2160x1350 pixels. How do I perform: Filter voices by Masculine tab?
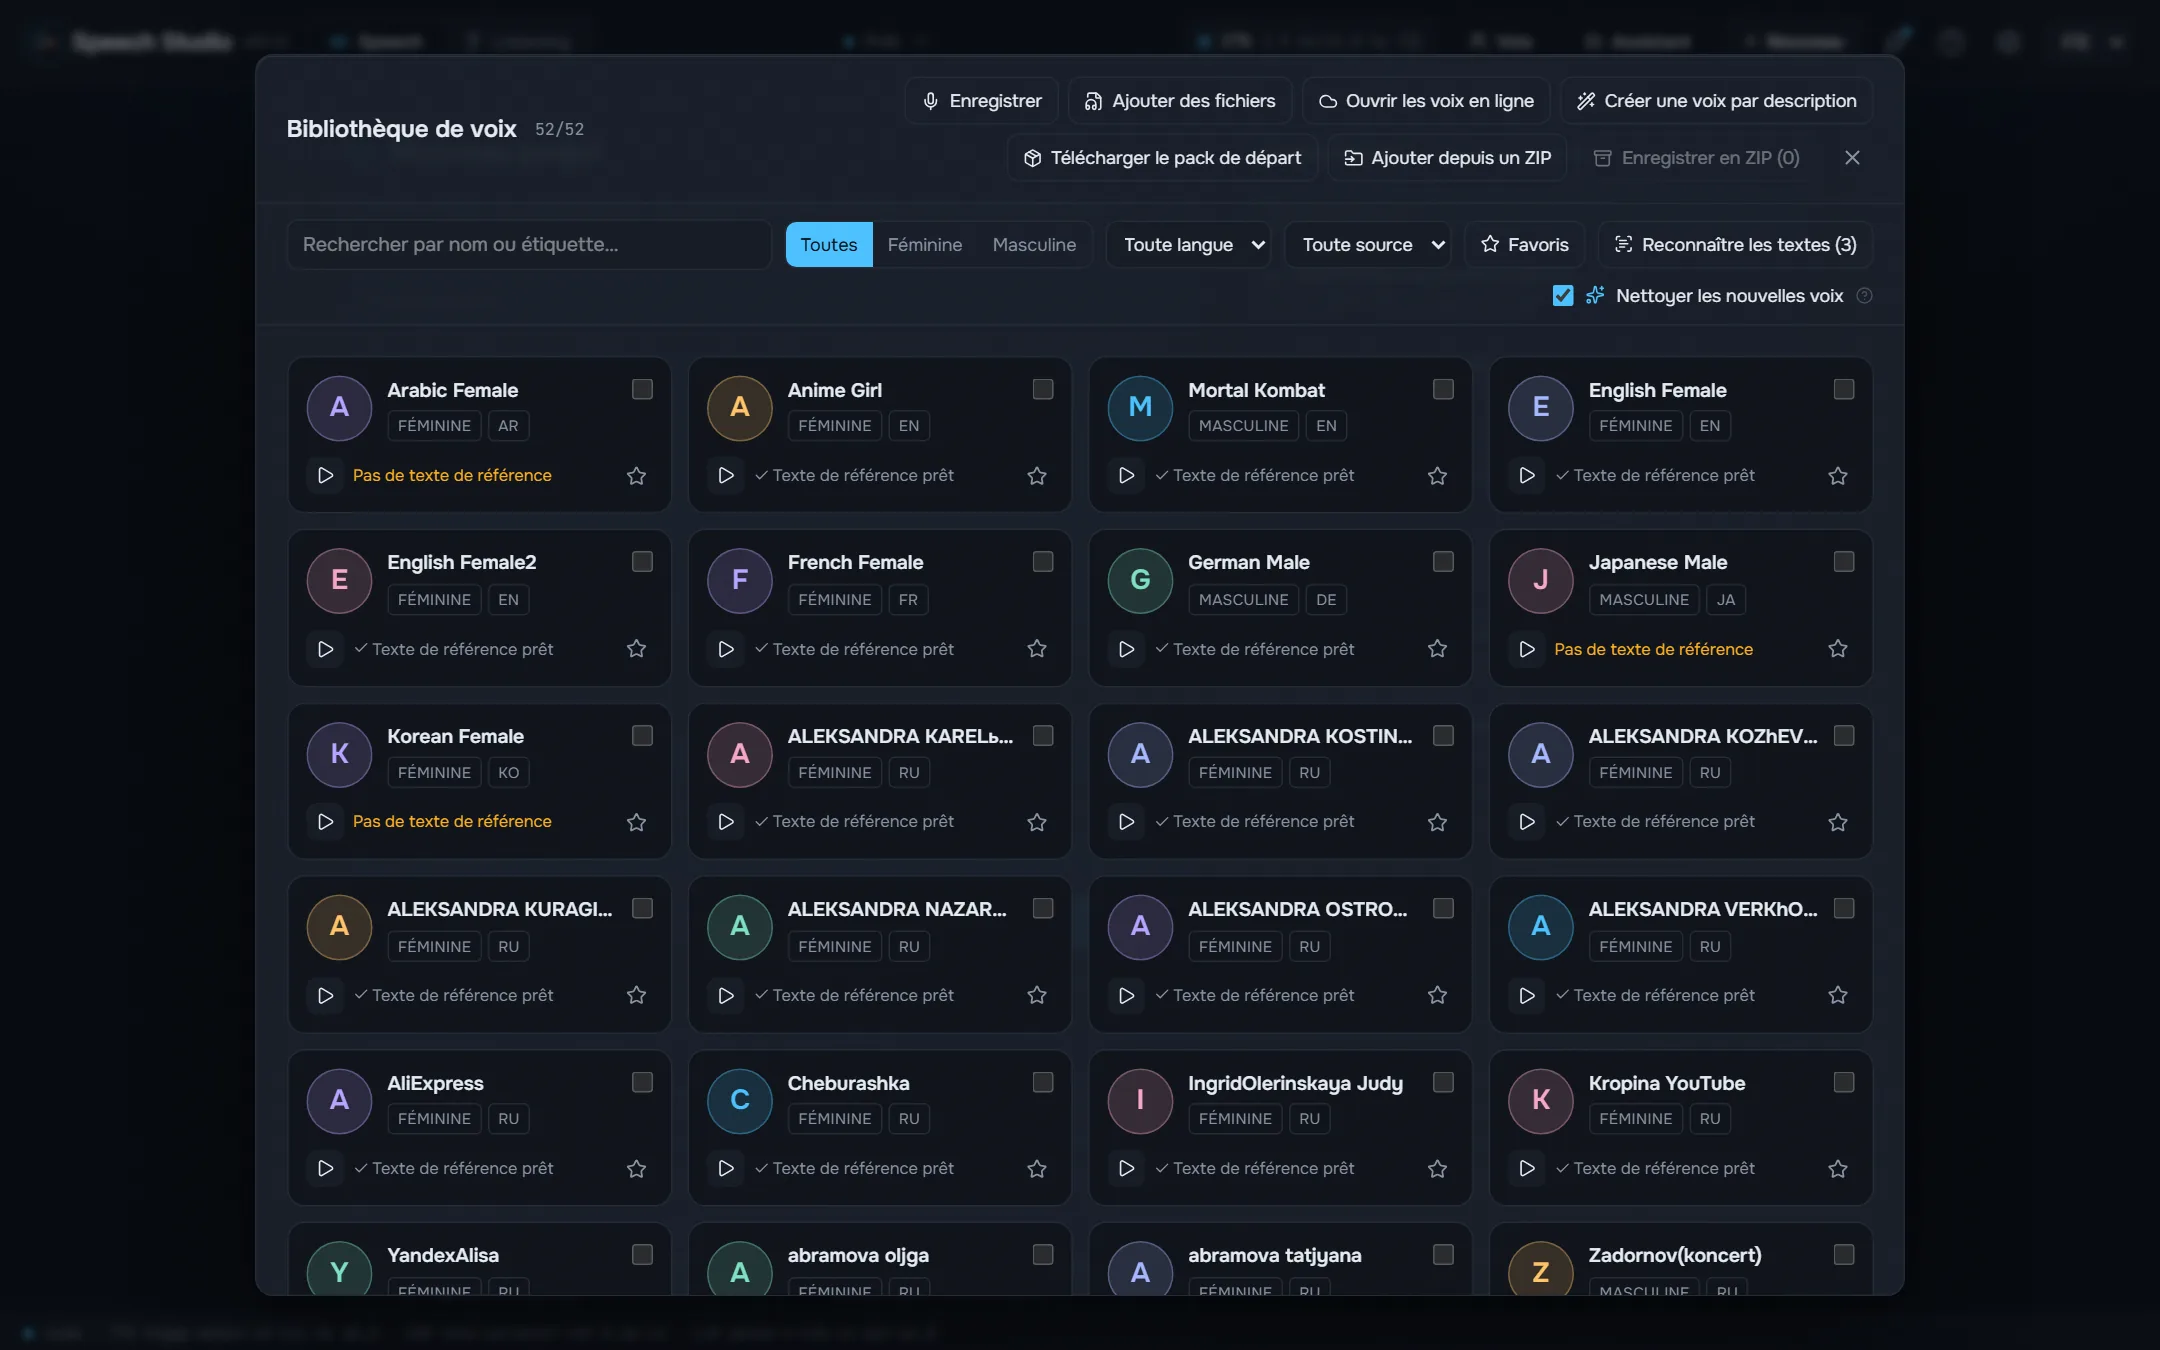[1034, 245]
